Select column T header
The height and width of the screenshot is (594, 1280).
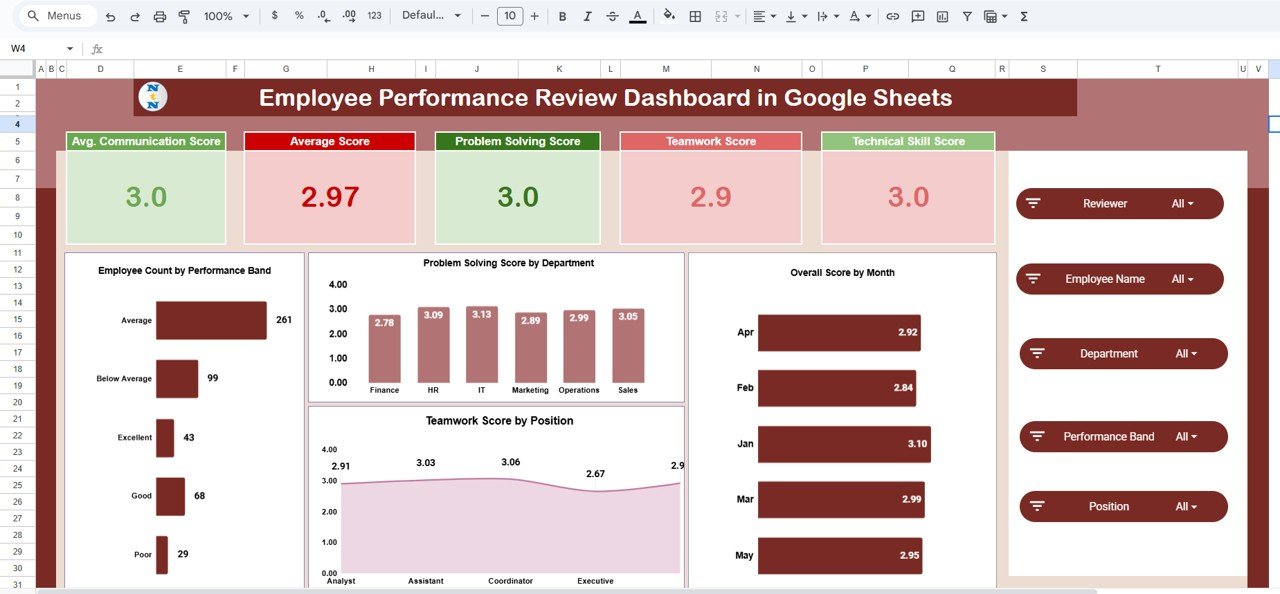pyautogui.click(x=1157, y=68)
